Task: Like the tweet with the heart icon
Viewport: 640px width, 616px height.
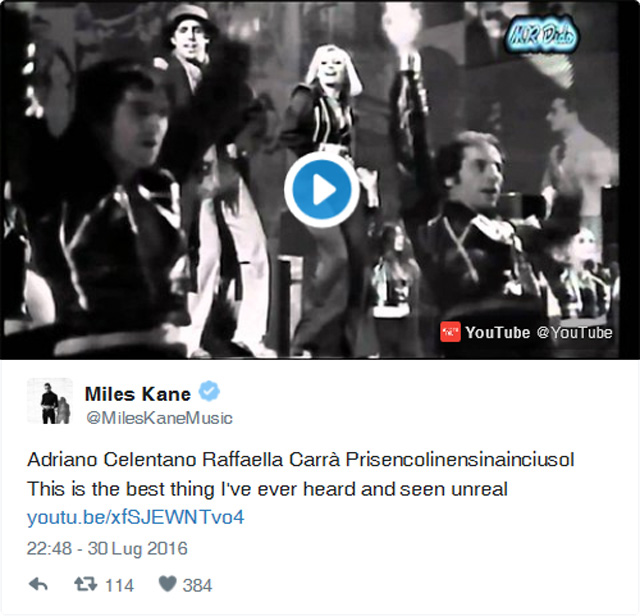Action: tap(167, 584)
